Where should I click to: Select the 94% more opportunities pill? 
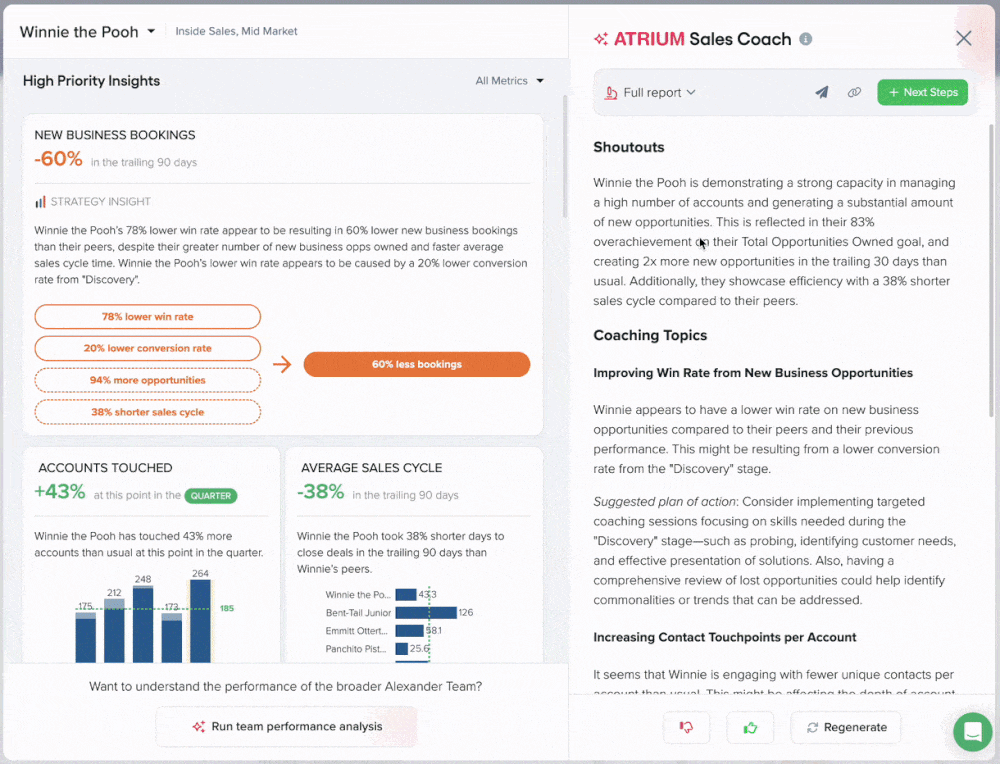coord(148,380)
